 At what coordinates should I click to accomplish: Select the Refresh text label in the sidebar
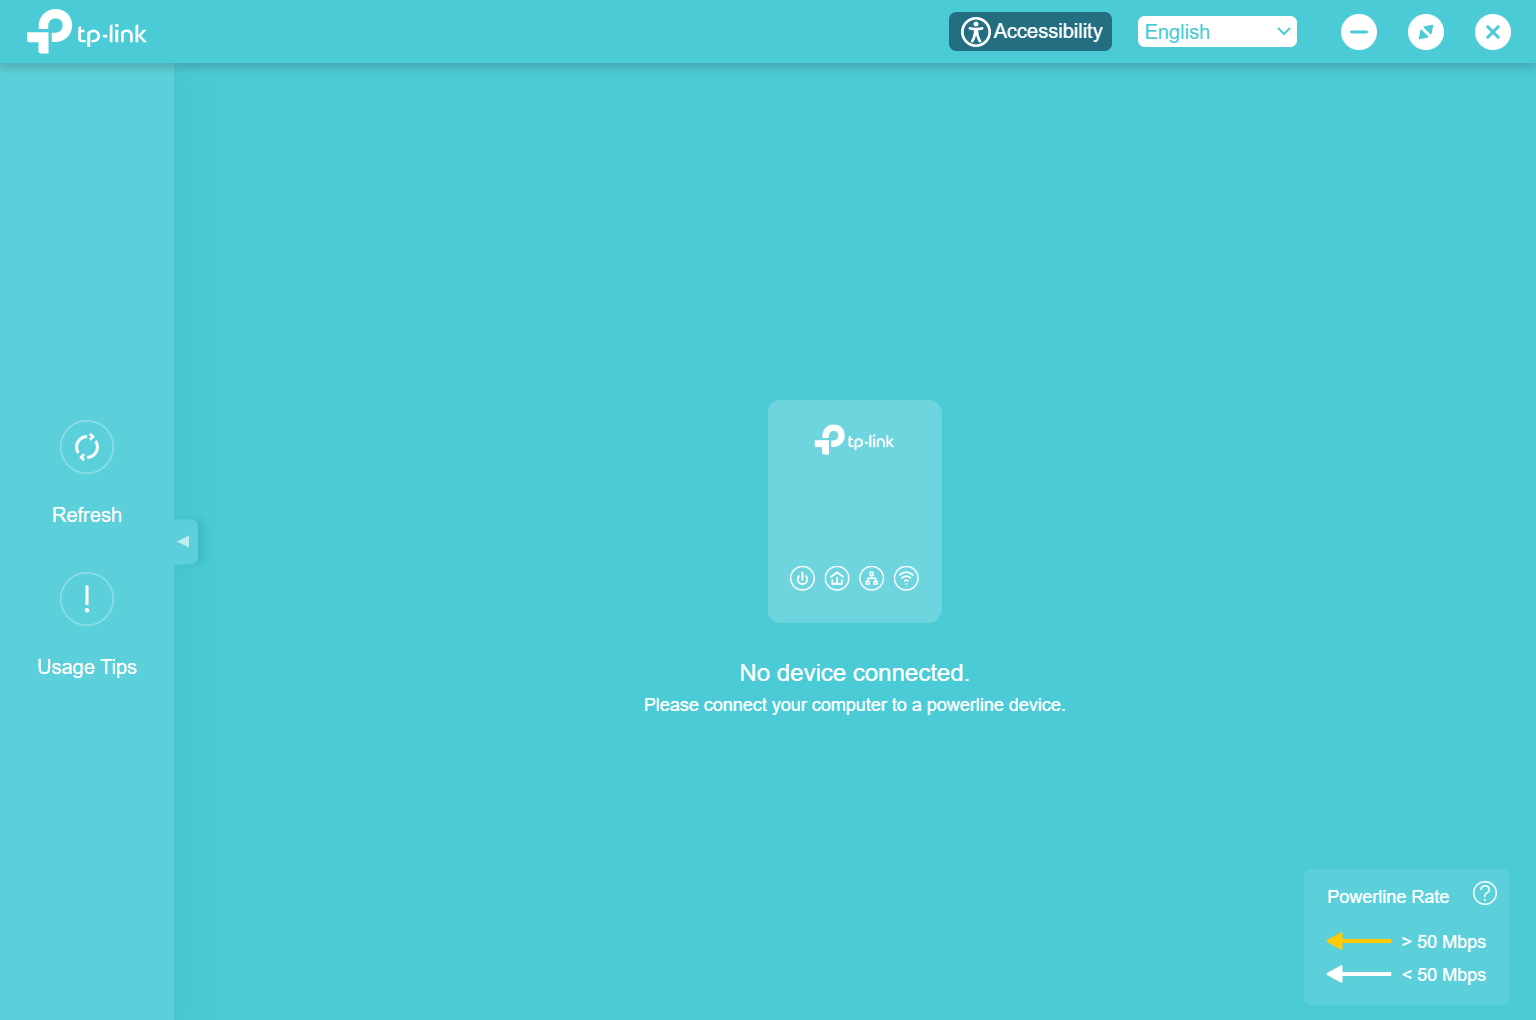[87, 515]
